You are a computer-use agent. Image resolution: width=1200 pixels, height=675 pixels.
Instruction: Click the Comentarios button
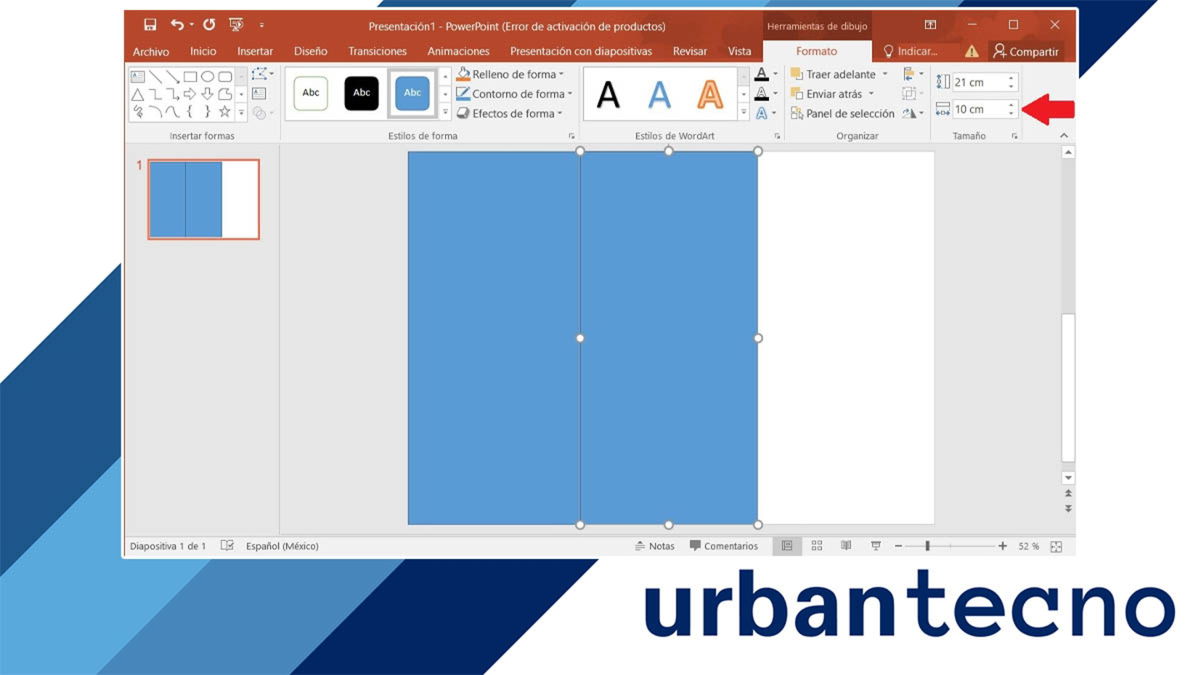[x=724, y=546]
